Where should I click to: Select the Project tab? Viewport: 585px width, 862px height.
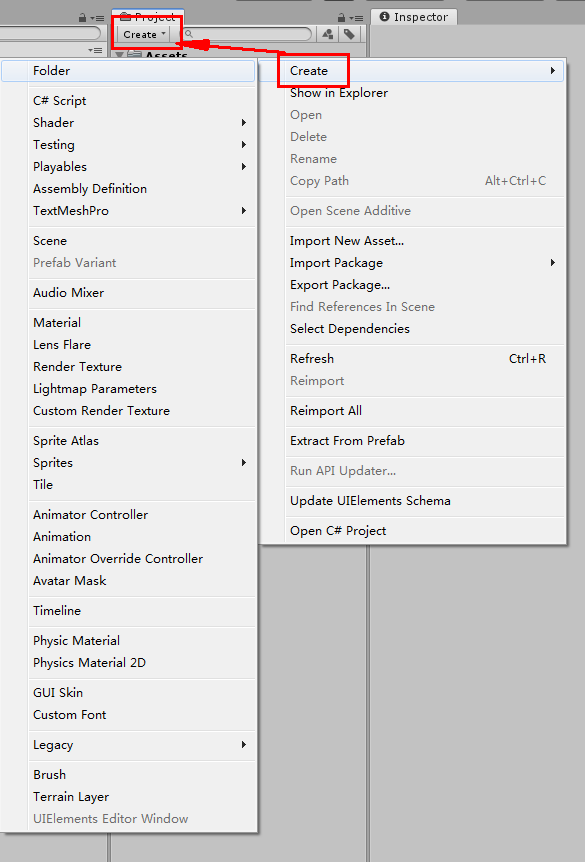(x=148, y=17)
